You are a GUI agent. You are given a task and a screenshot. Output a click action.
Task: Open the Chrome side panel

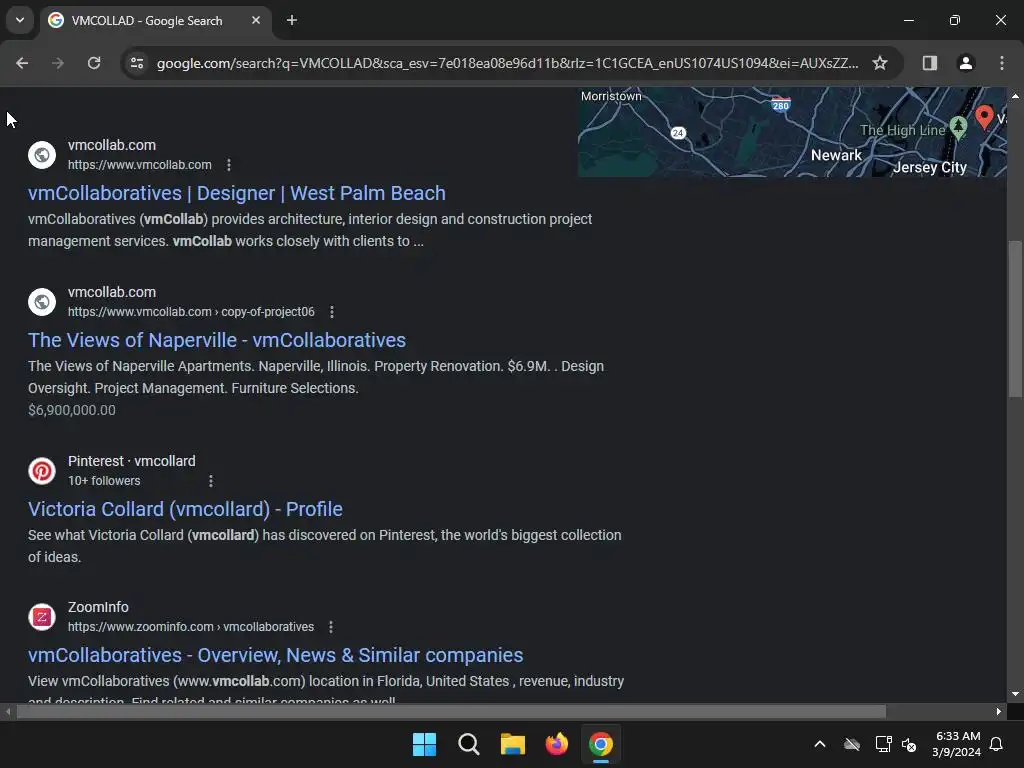pos(929,63)
